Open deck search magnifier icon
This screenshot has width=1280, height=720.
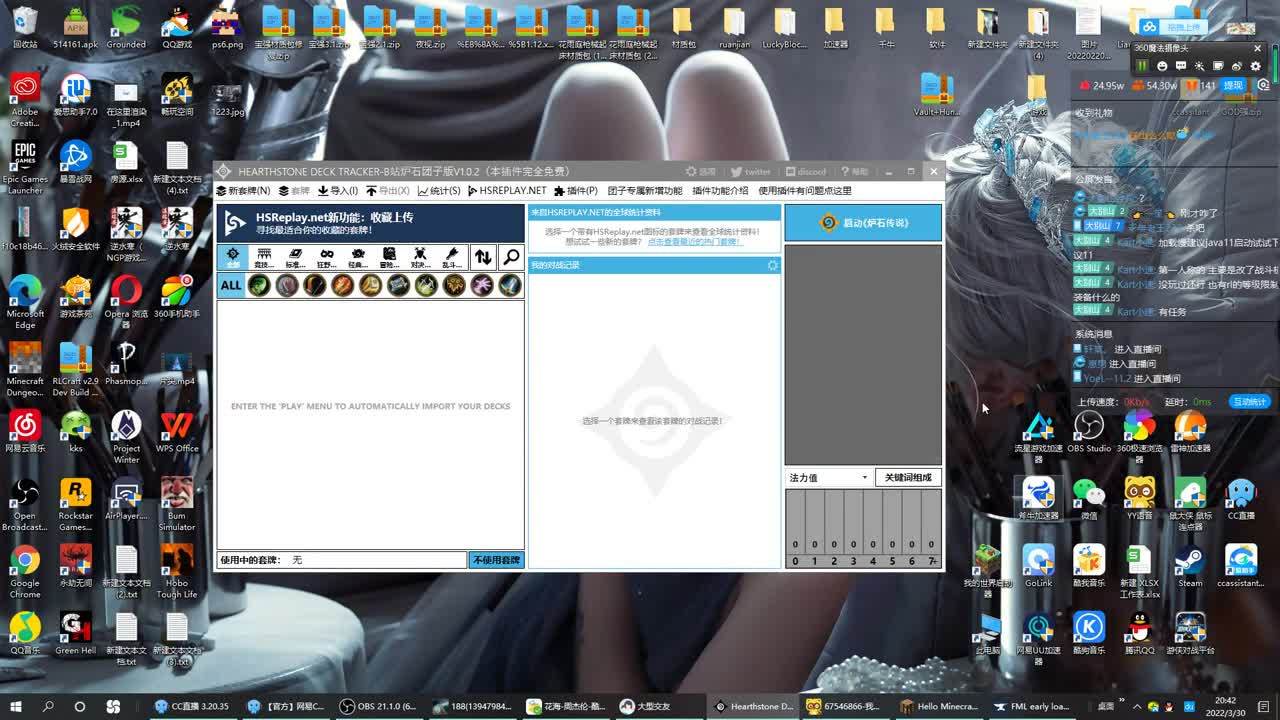pyautogui.click(x=511, y=257)
